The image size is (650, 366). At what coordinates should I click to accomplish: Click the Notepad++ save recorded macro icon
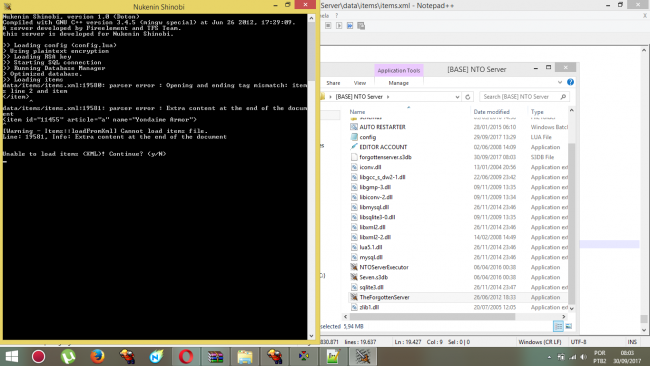pos(361,26)
